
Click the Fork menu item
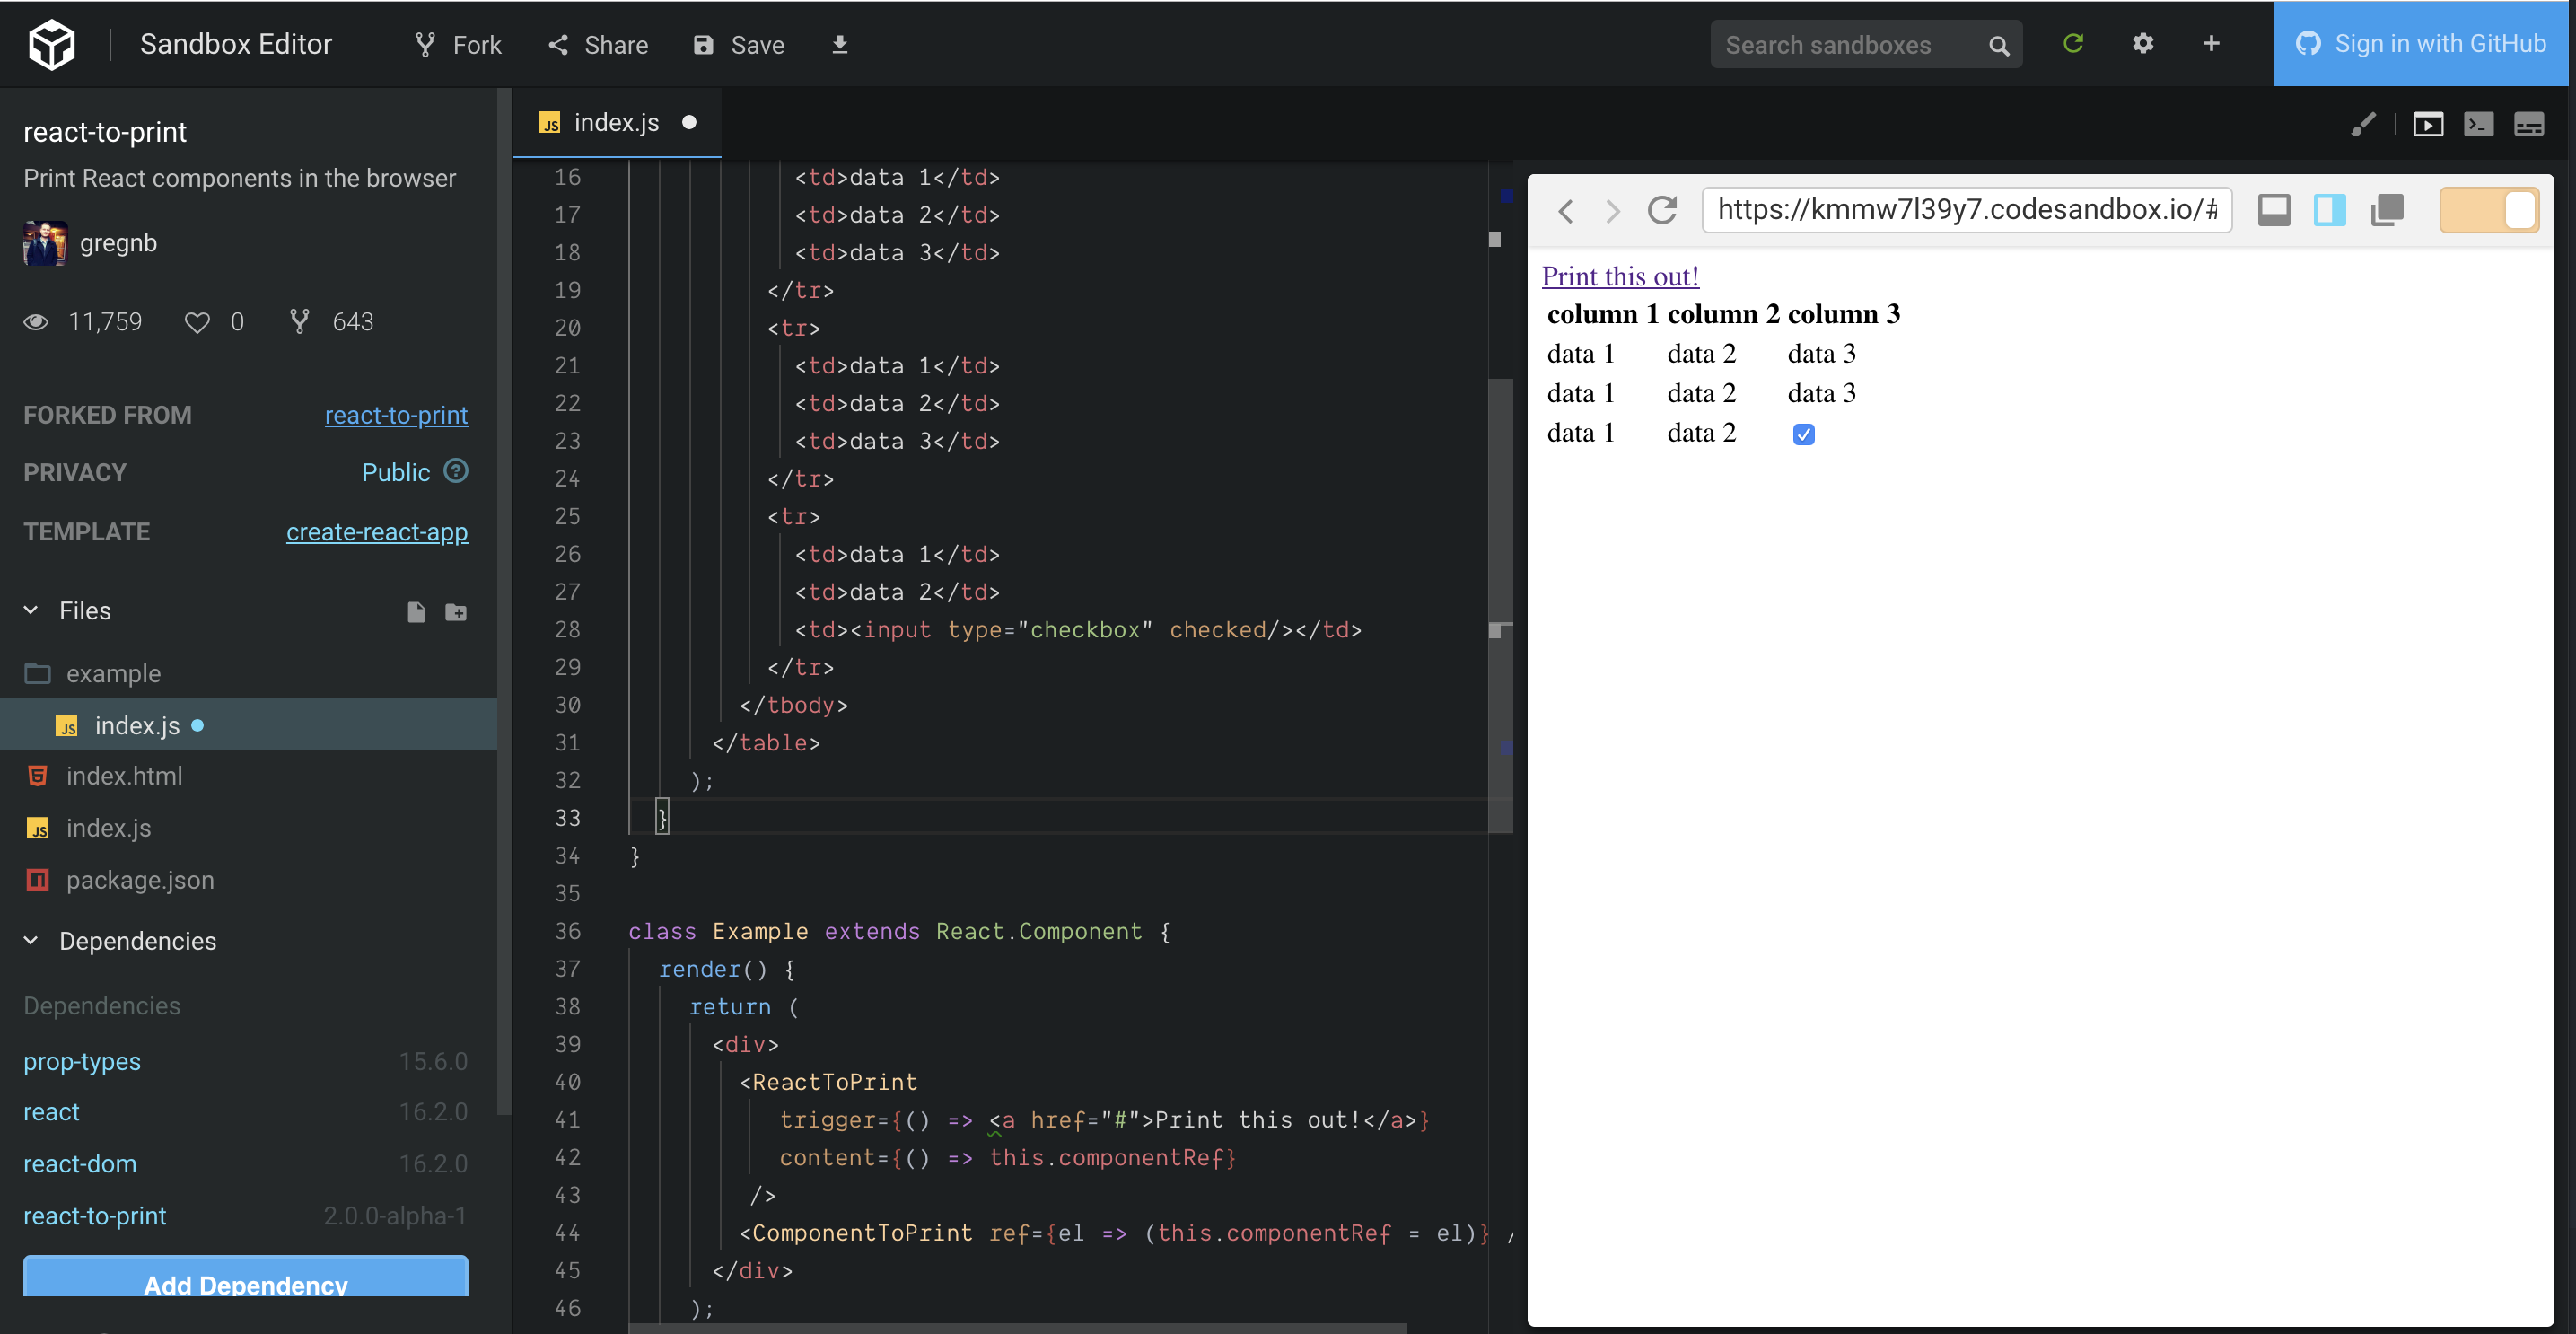coord(456,44)
